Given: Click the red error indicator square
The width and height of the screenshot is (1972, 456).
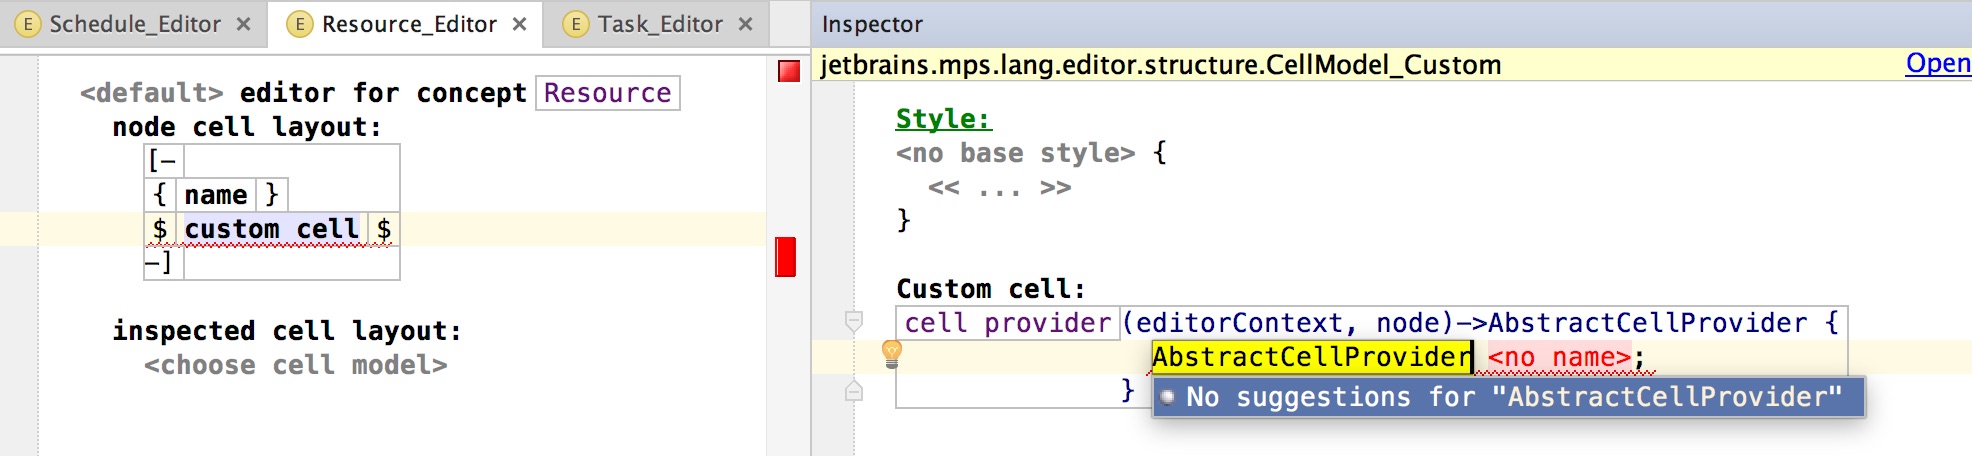Looking at the screenshot, I should [789, 71].
